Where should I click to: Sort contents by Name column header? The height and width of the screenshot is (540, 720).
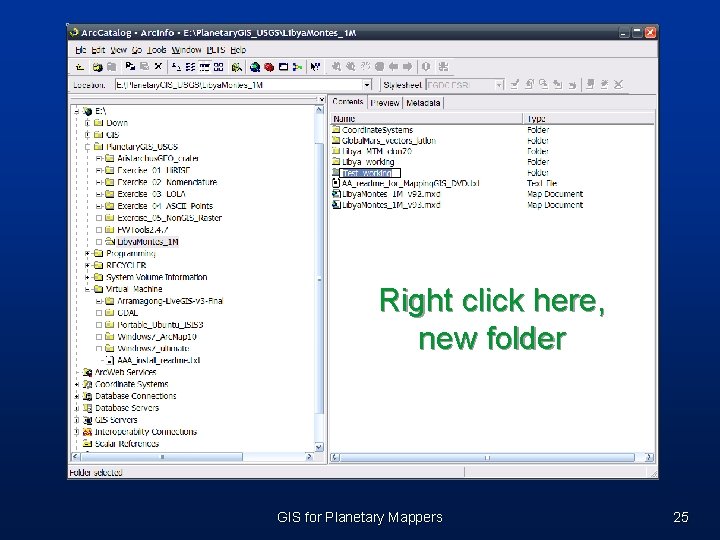click(x=427, y=118)
